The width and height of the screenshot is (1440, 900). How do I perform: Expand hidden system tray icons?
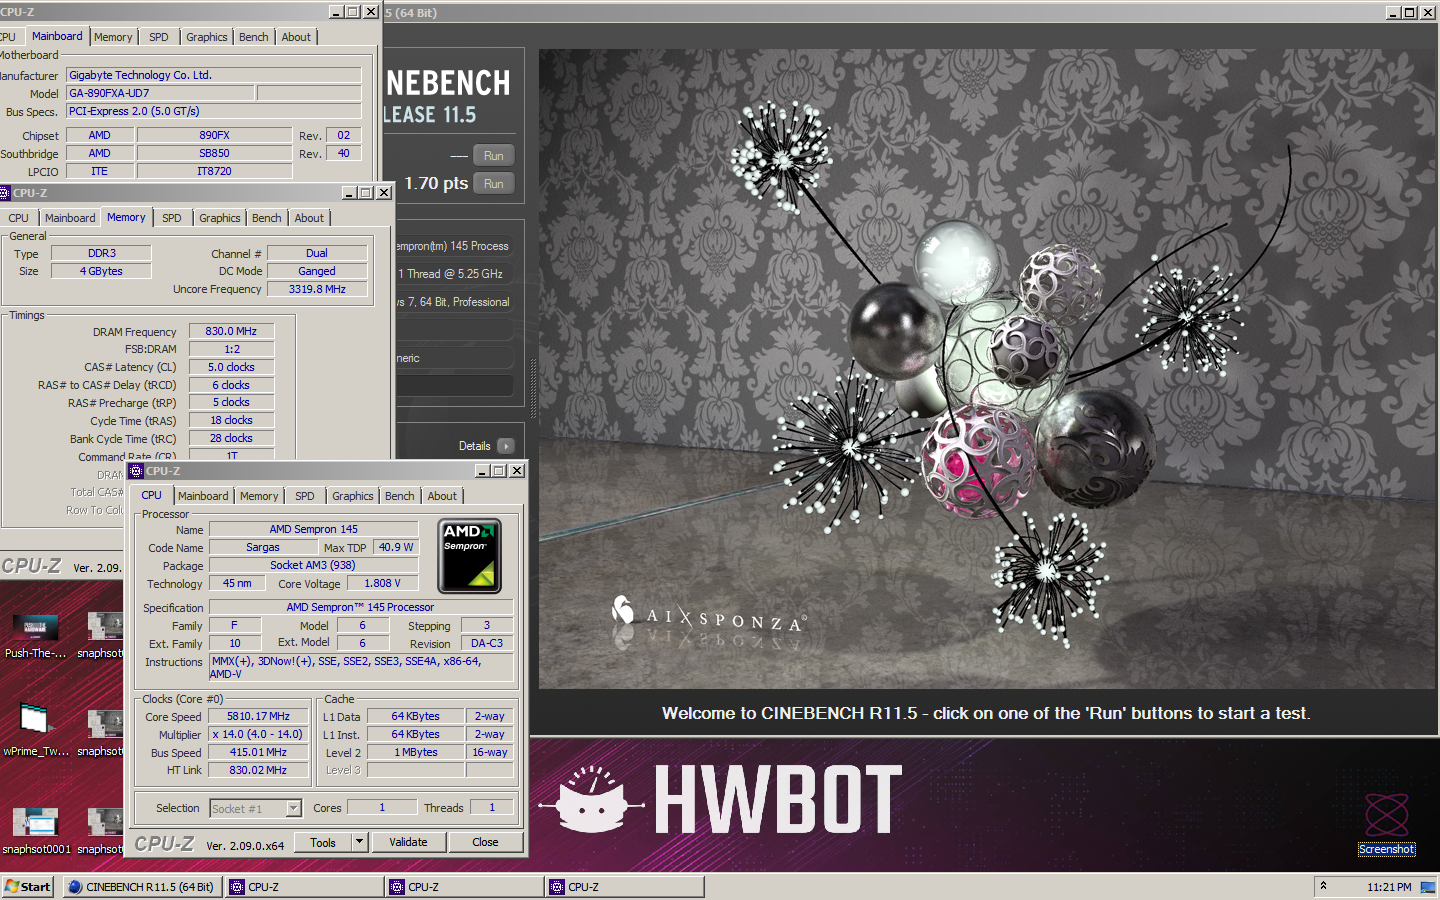point(1323,886)
